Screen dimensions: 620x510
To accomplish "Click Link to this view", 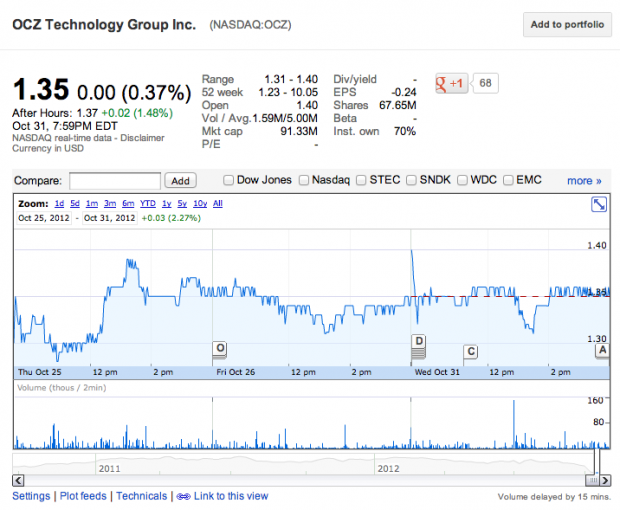I will pyautogui.click(x=231, y=496).
